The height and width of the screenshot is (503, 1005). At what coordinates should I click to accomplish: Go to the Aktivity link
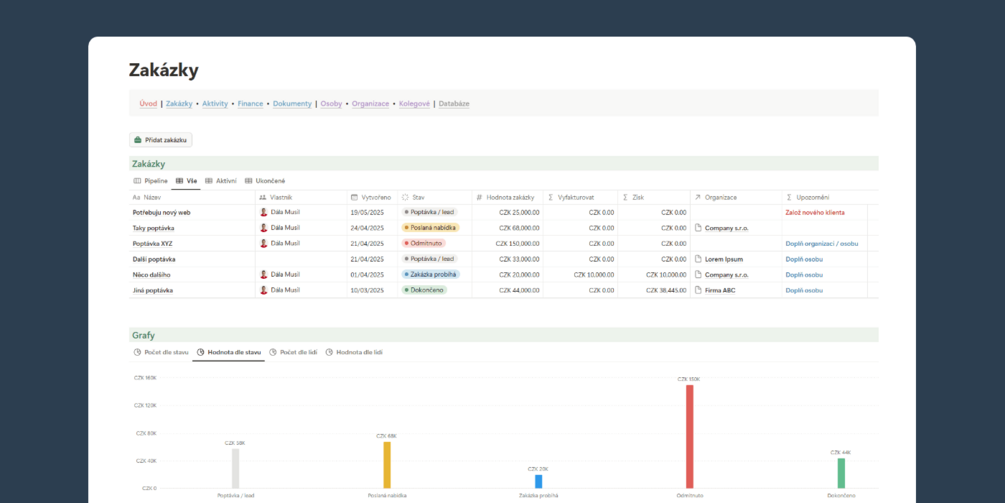(215, 104)
